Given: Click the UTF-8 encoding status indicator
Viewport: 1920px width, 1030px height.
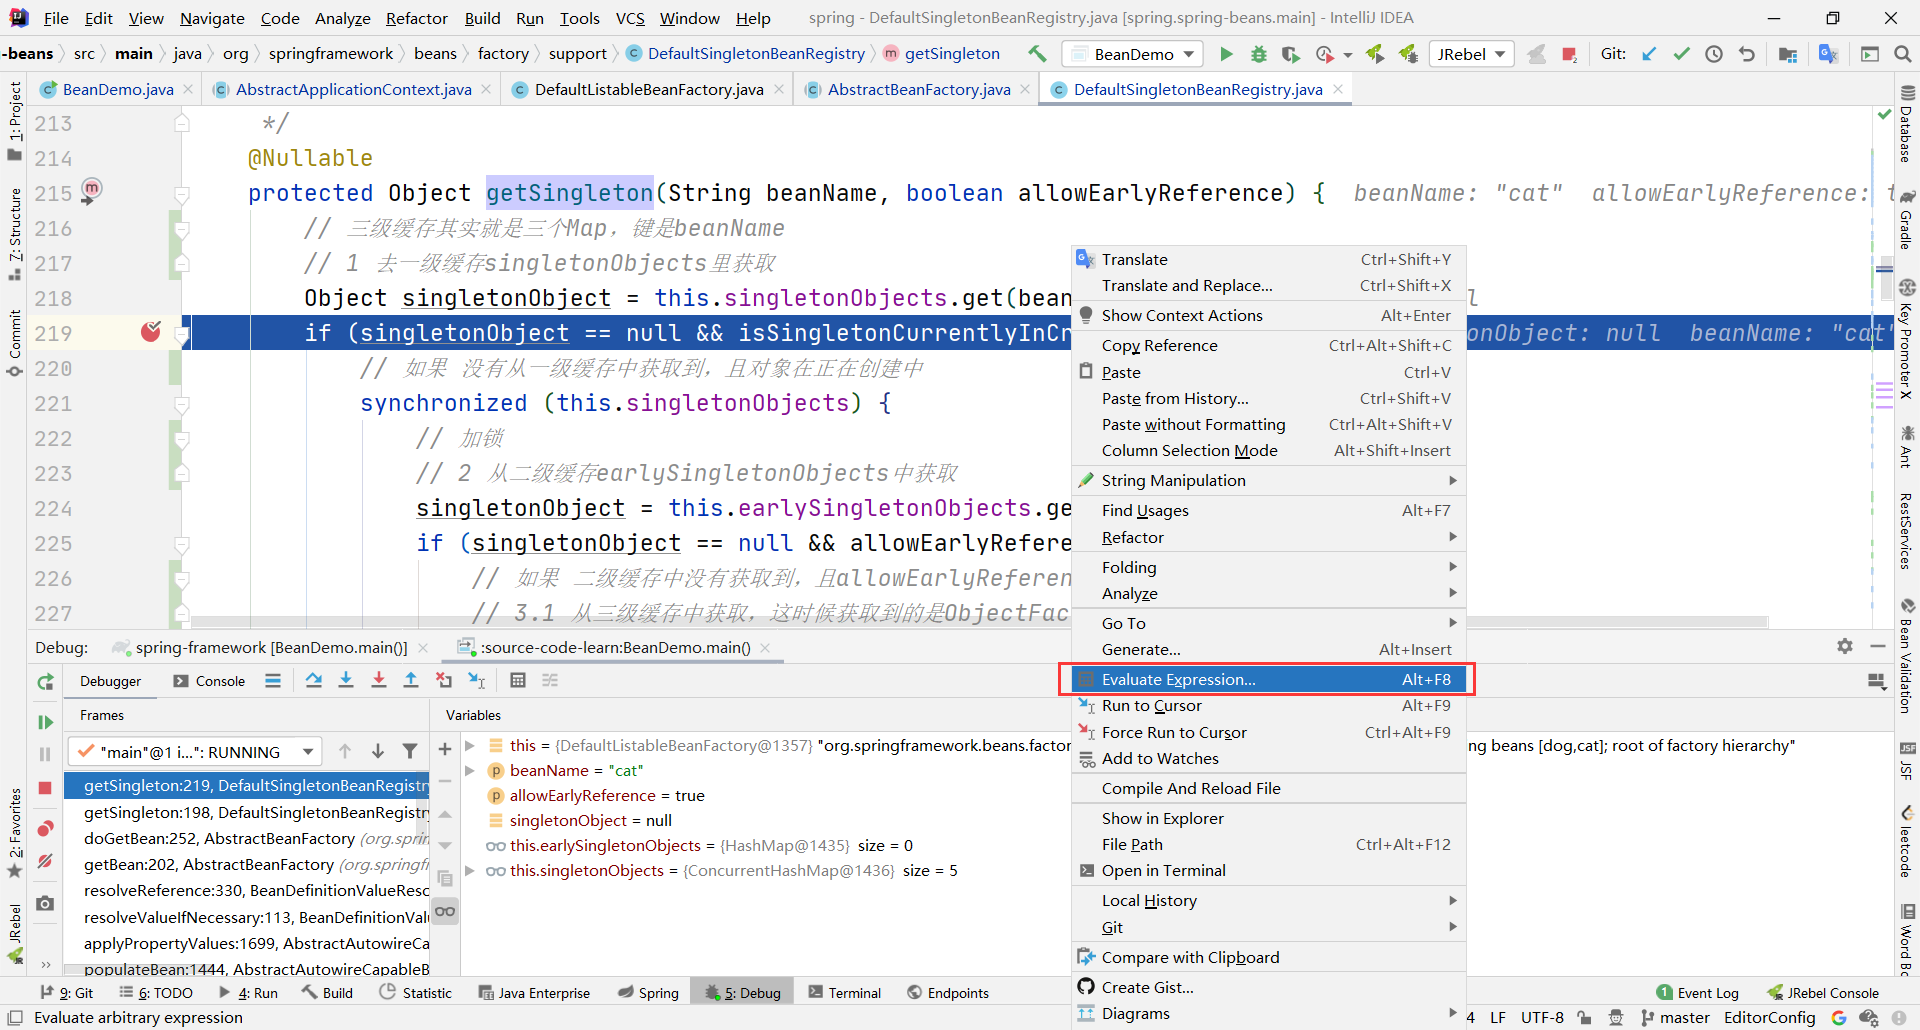Looking at the screenshot, I should pos(1542,1017).
